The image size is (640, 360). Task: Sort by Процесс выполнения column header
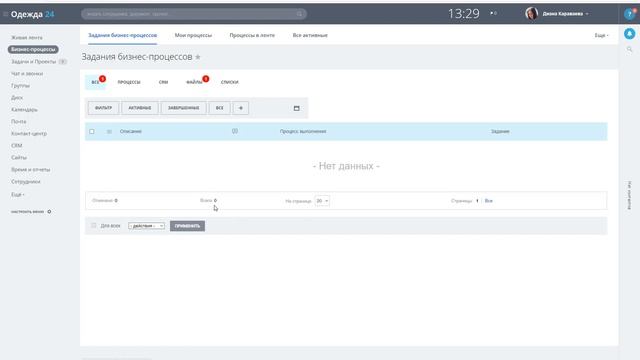pos(303,131)
